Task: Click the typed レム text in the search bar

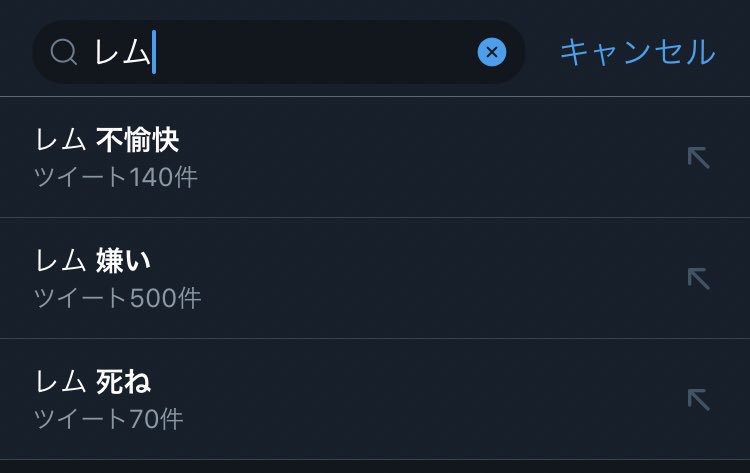Action: click(122, 53)
